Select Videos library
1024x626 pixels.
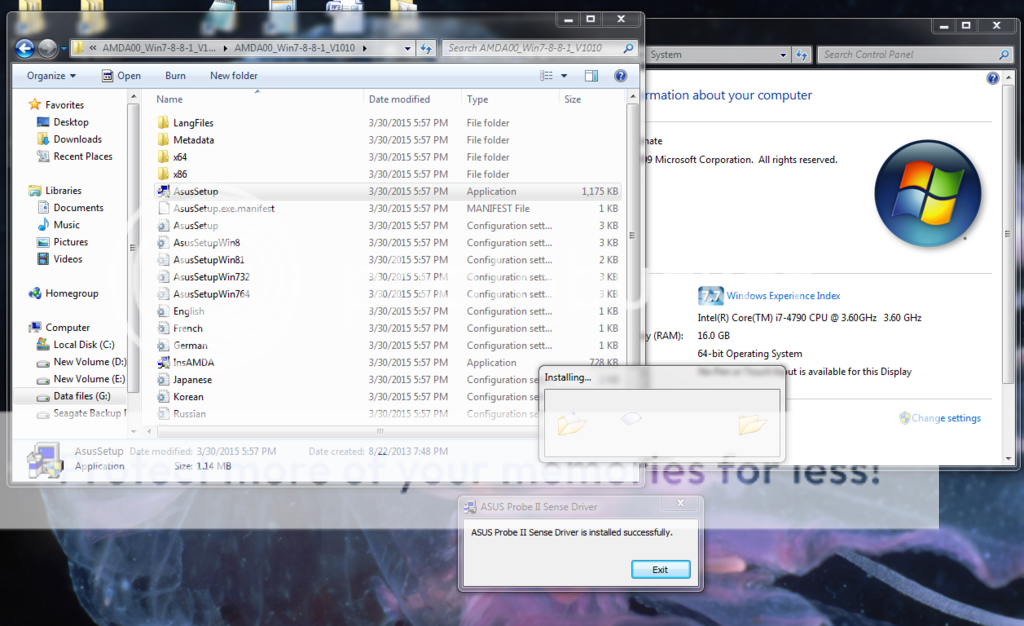coord(67,259)
